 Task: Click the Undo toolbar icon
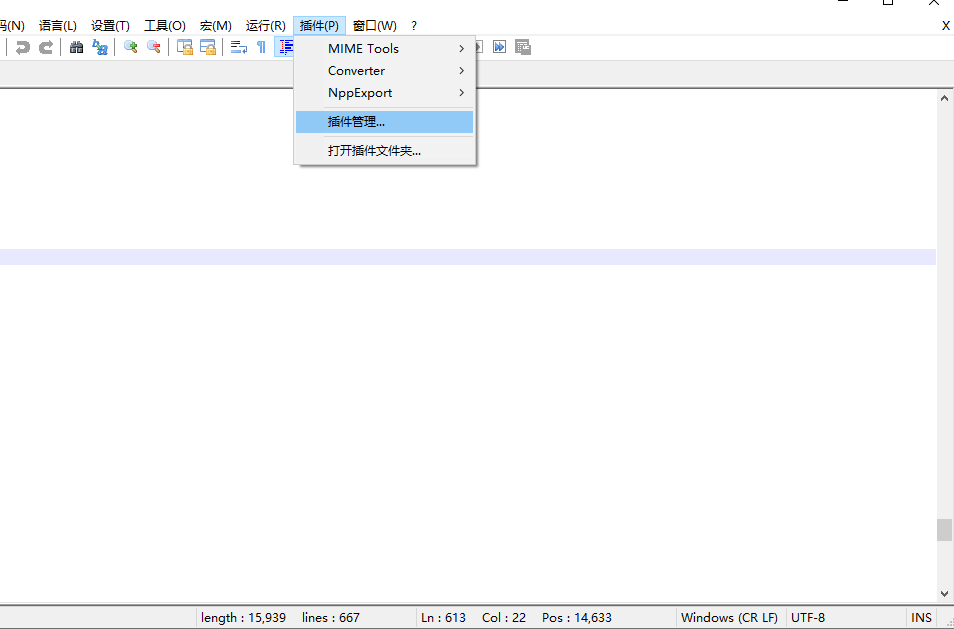click(x=23, y=47)
